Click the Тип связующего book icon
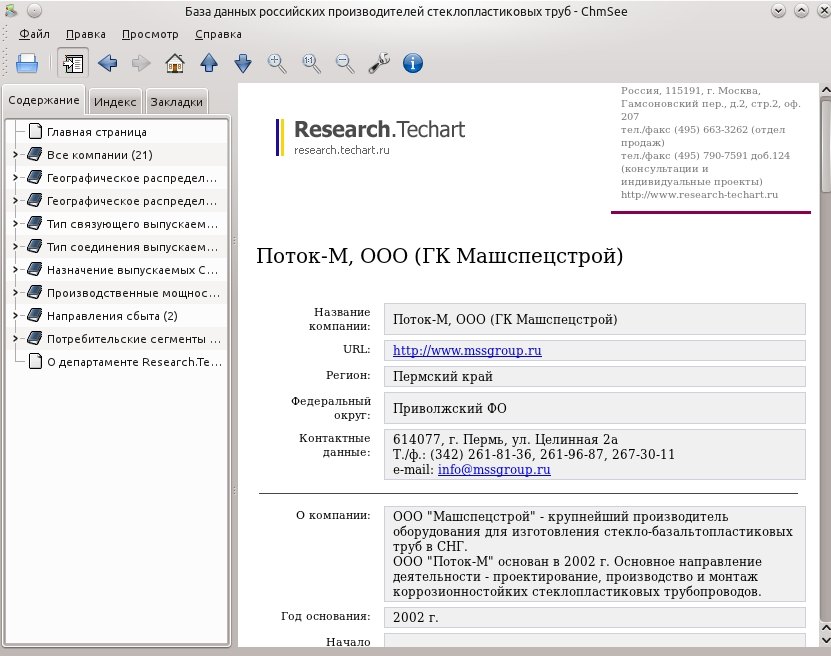This screenshot has height=656, width=831. pyautogui.click(x=34, y=224)
